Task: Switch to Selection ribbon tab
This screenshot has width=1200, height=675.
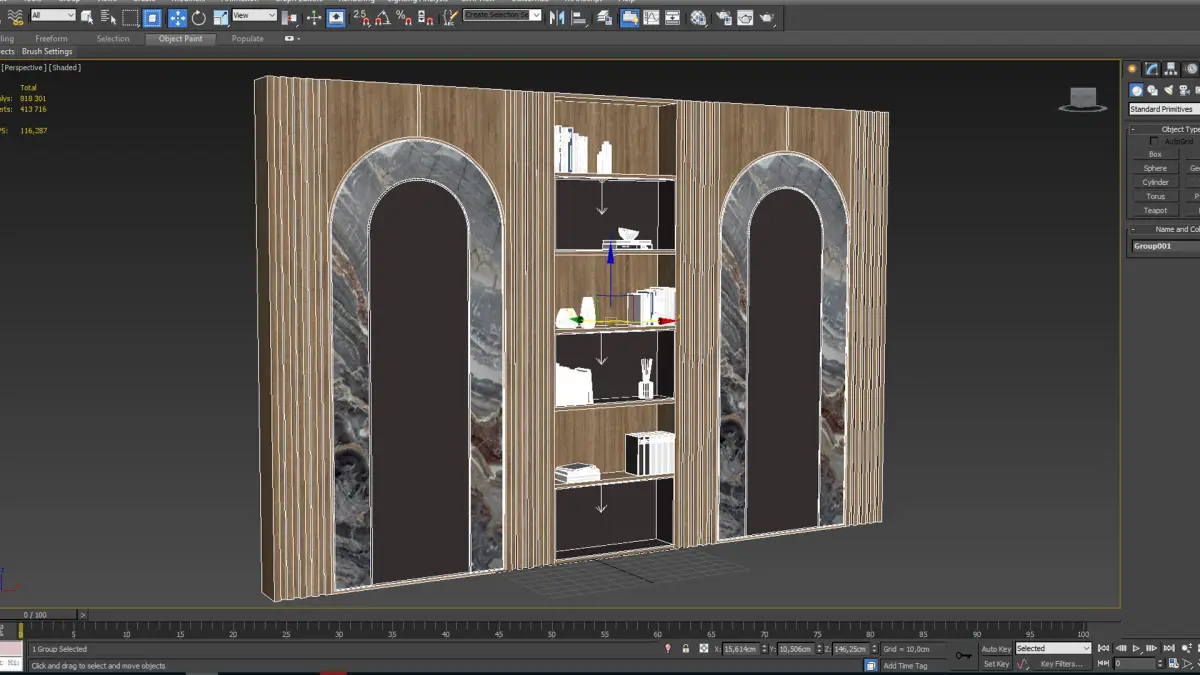Action: (x=113, y=39)
